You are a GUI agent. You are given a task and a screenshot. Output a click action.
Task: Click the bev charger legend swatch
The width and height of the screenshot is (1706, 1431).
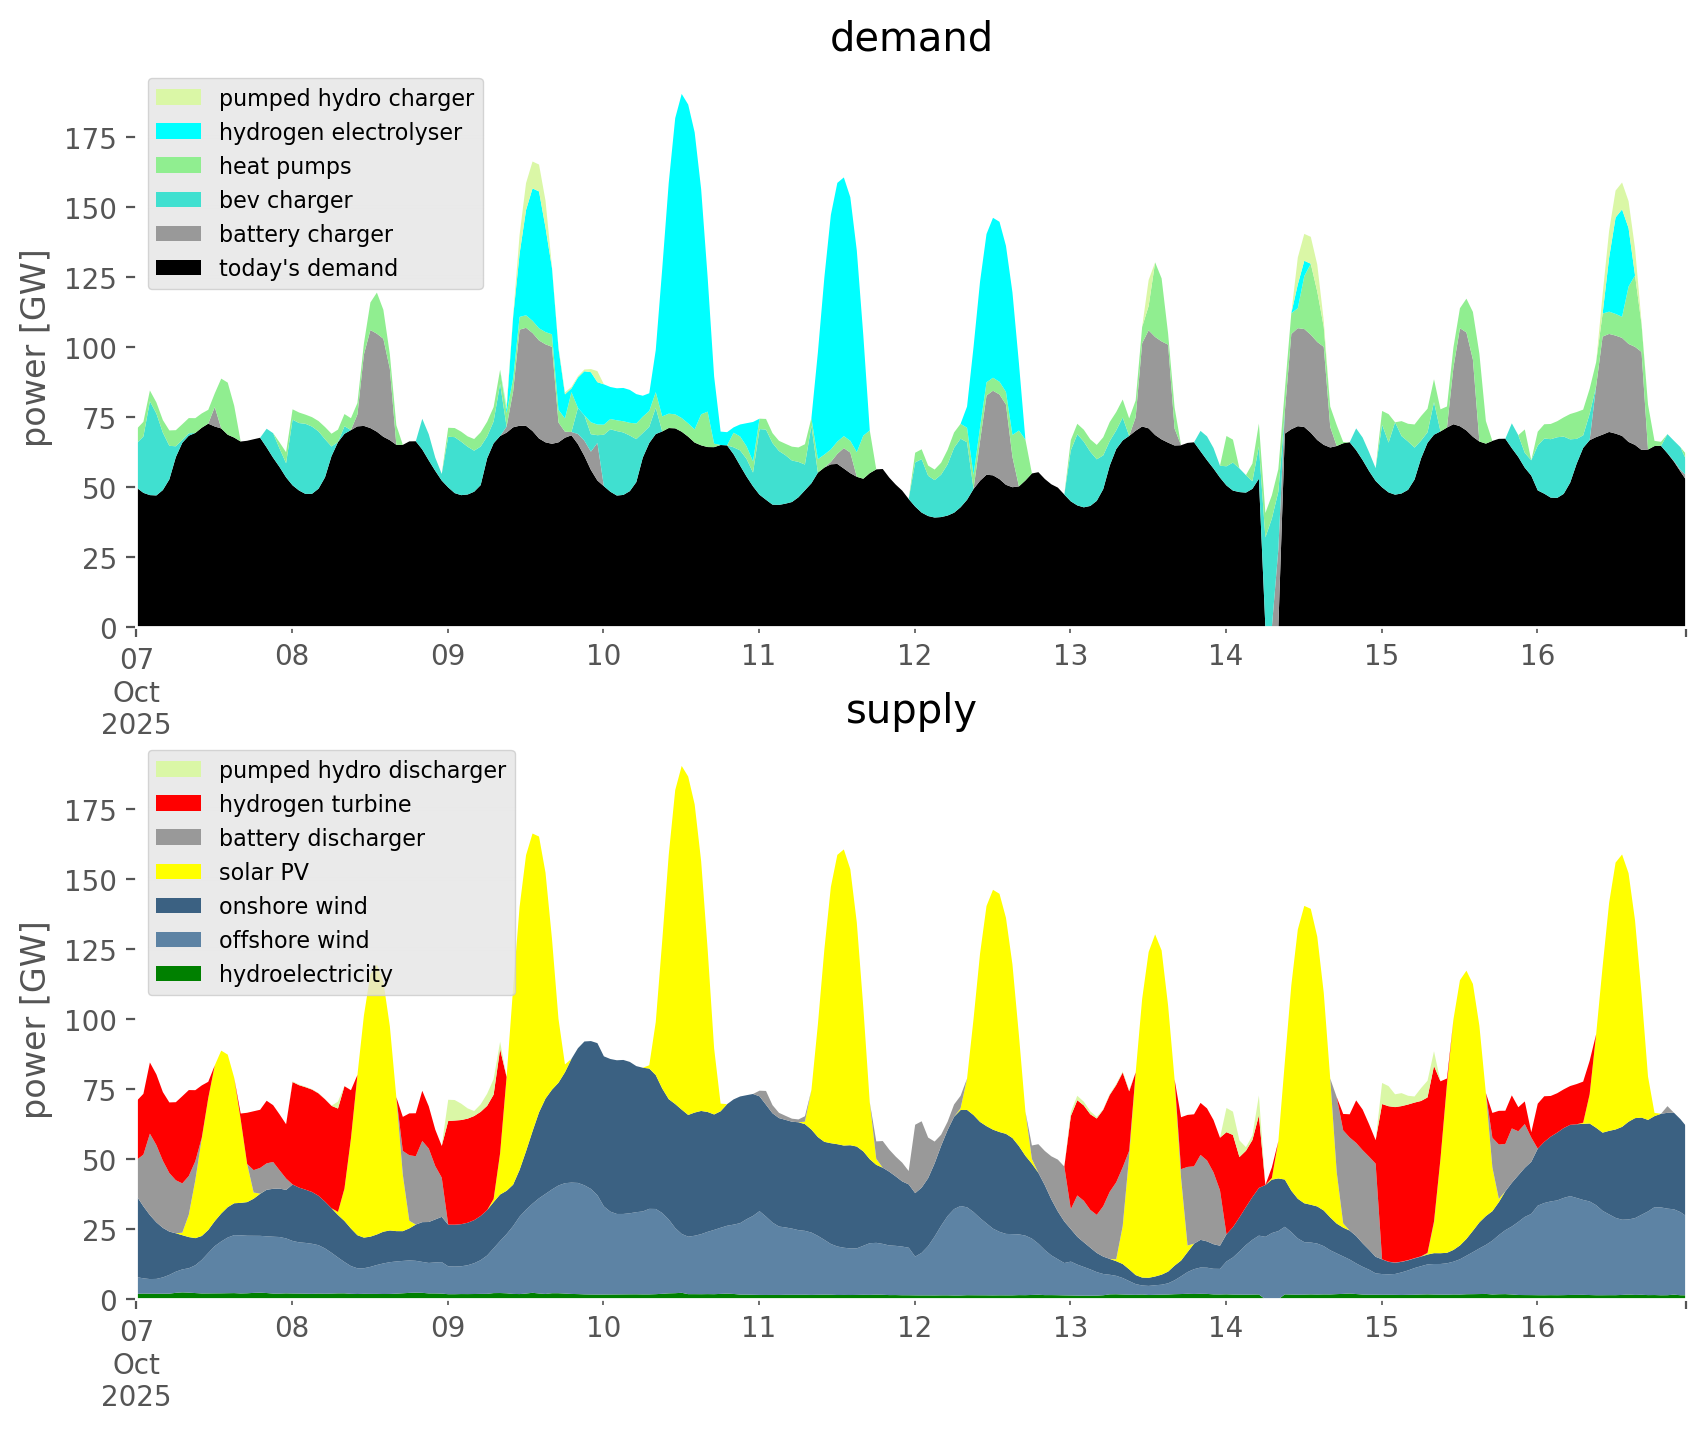coord(180,200)
